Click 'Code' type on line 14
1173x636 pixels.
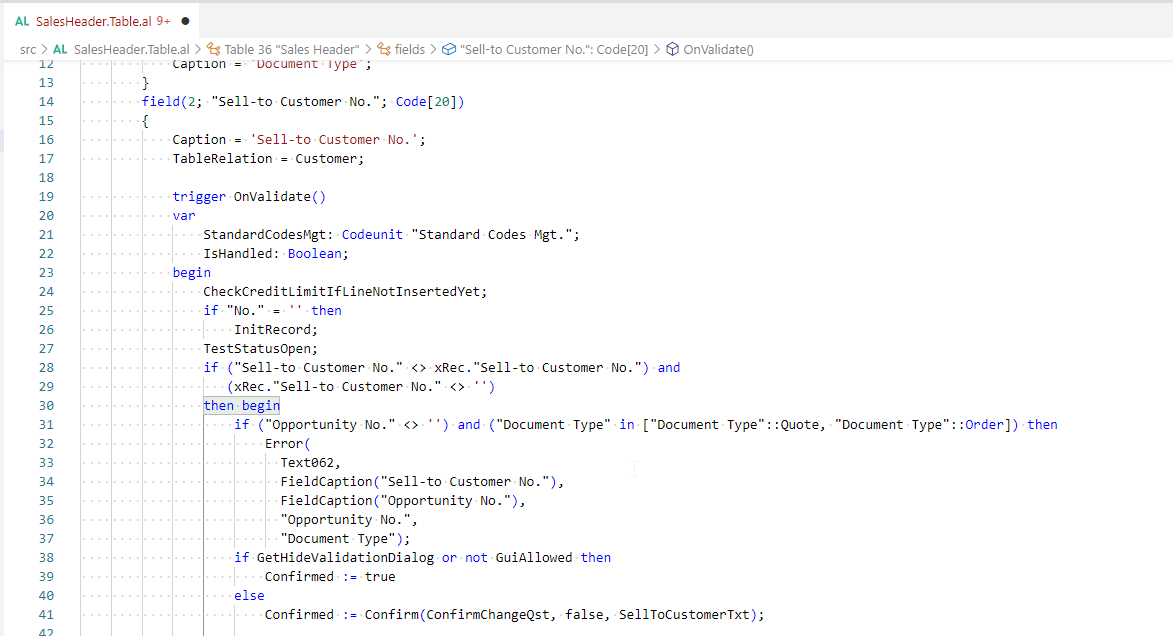pyautogui.click(x=411, y=102)
